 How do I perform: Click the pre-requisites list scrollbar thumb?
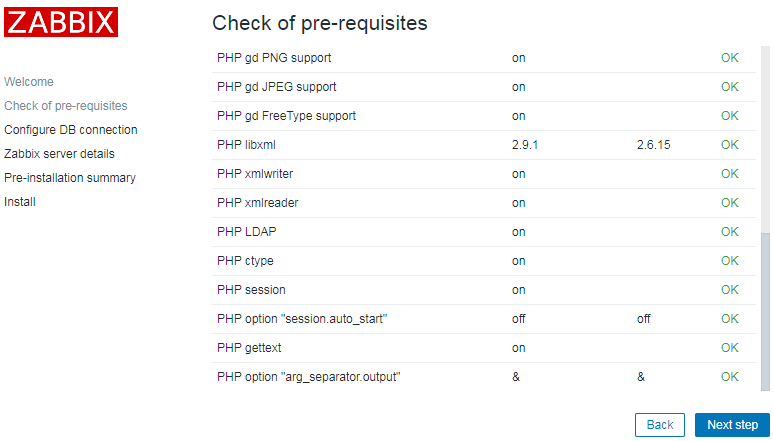click(765, 311)
